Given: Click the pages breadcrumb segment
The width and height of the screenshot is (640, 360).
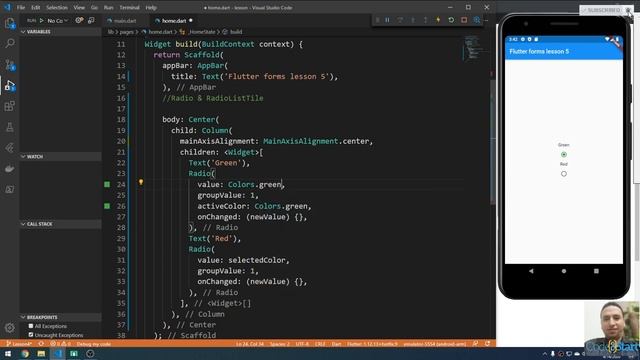Looking at the screenshot, I should click(127, 32).
